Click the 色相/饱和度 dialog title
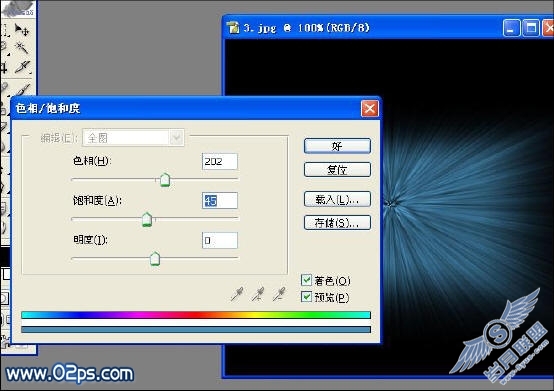This screenshot has height=391, width=554. pos(48,108)
